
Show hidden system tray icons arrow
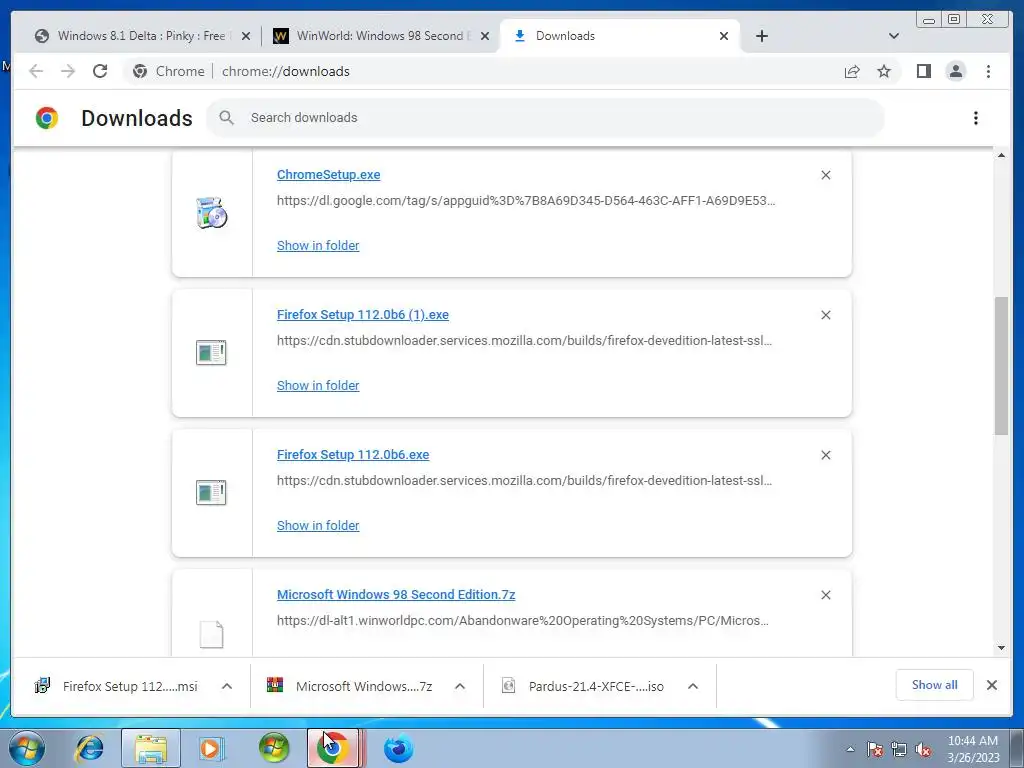pos(850,749)
